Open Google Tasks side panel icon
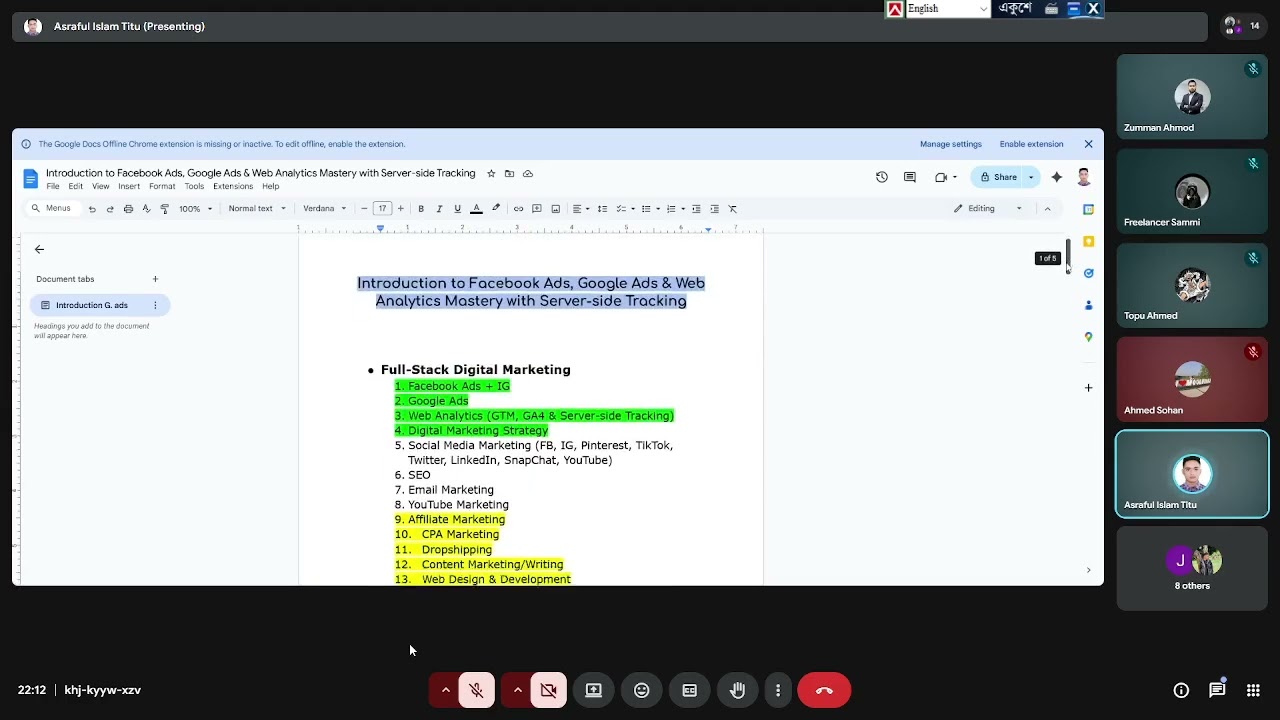 [x=1089, y=273]
